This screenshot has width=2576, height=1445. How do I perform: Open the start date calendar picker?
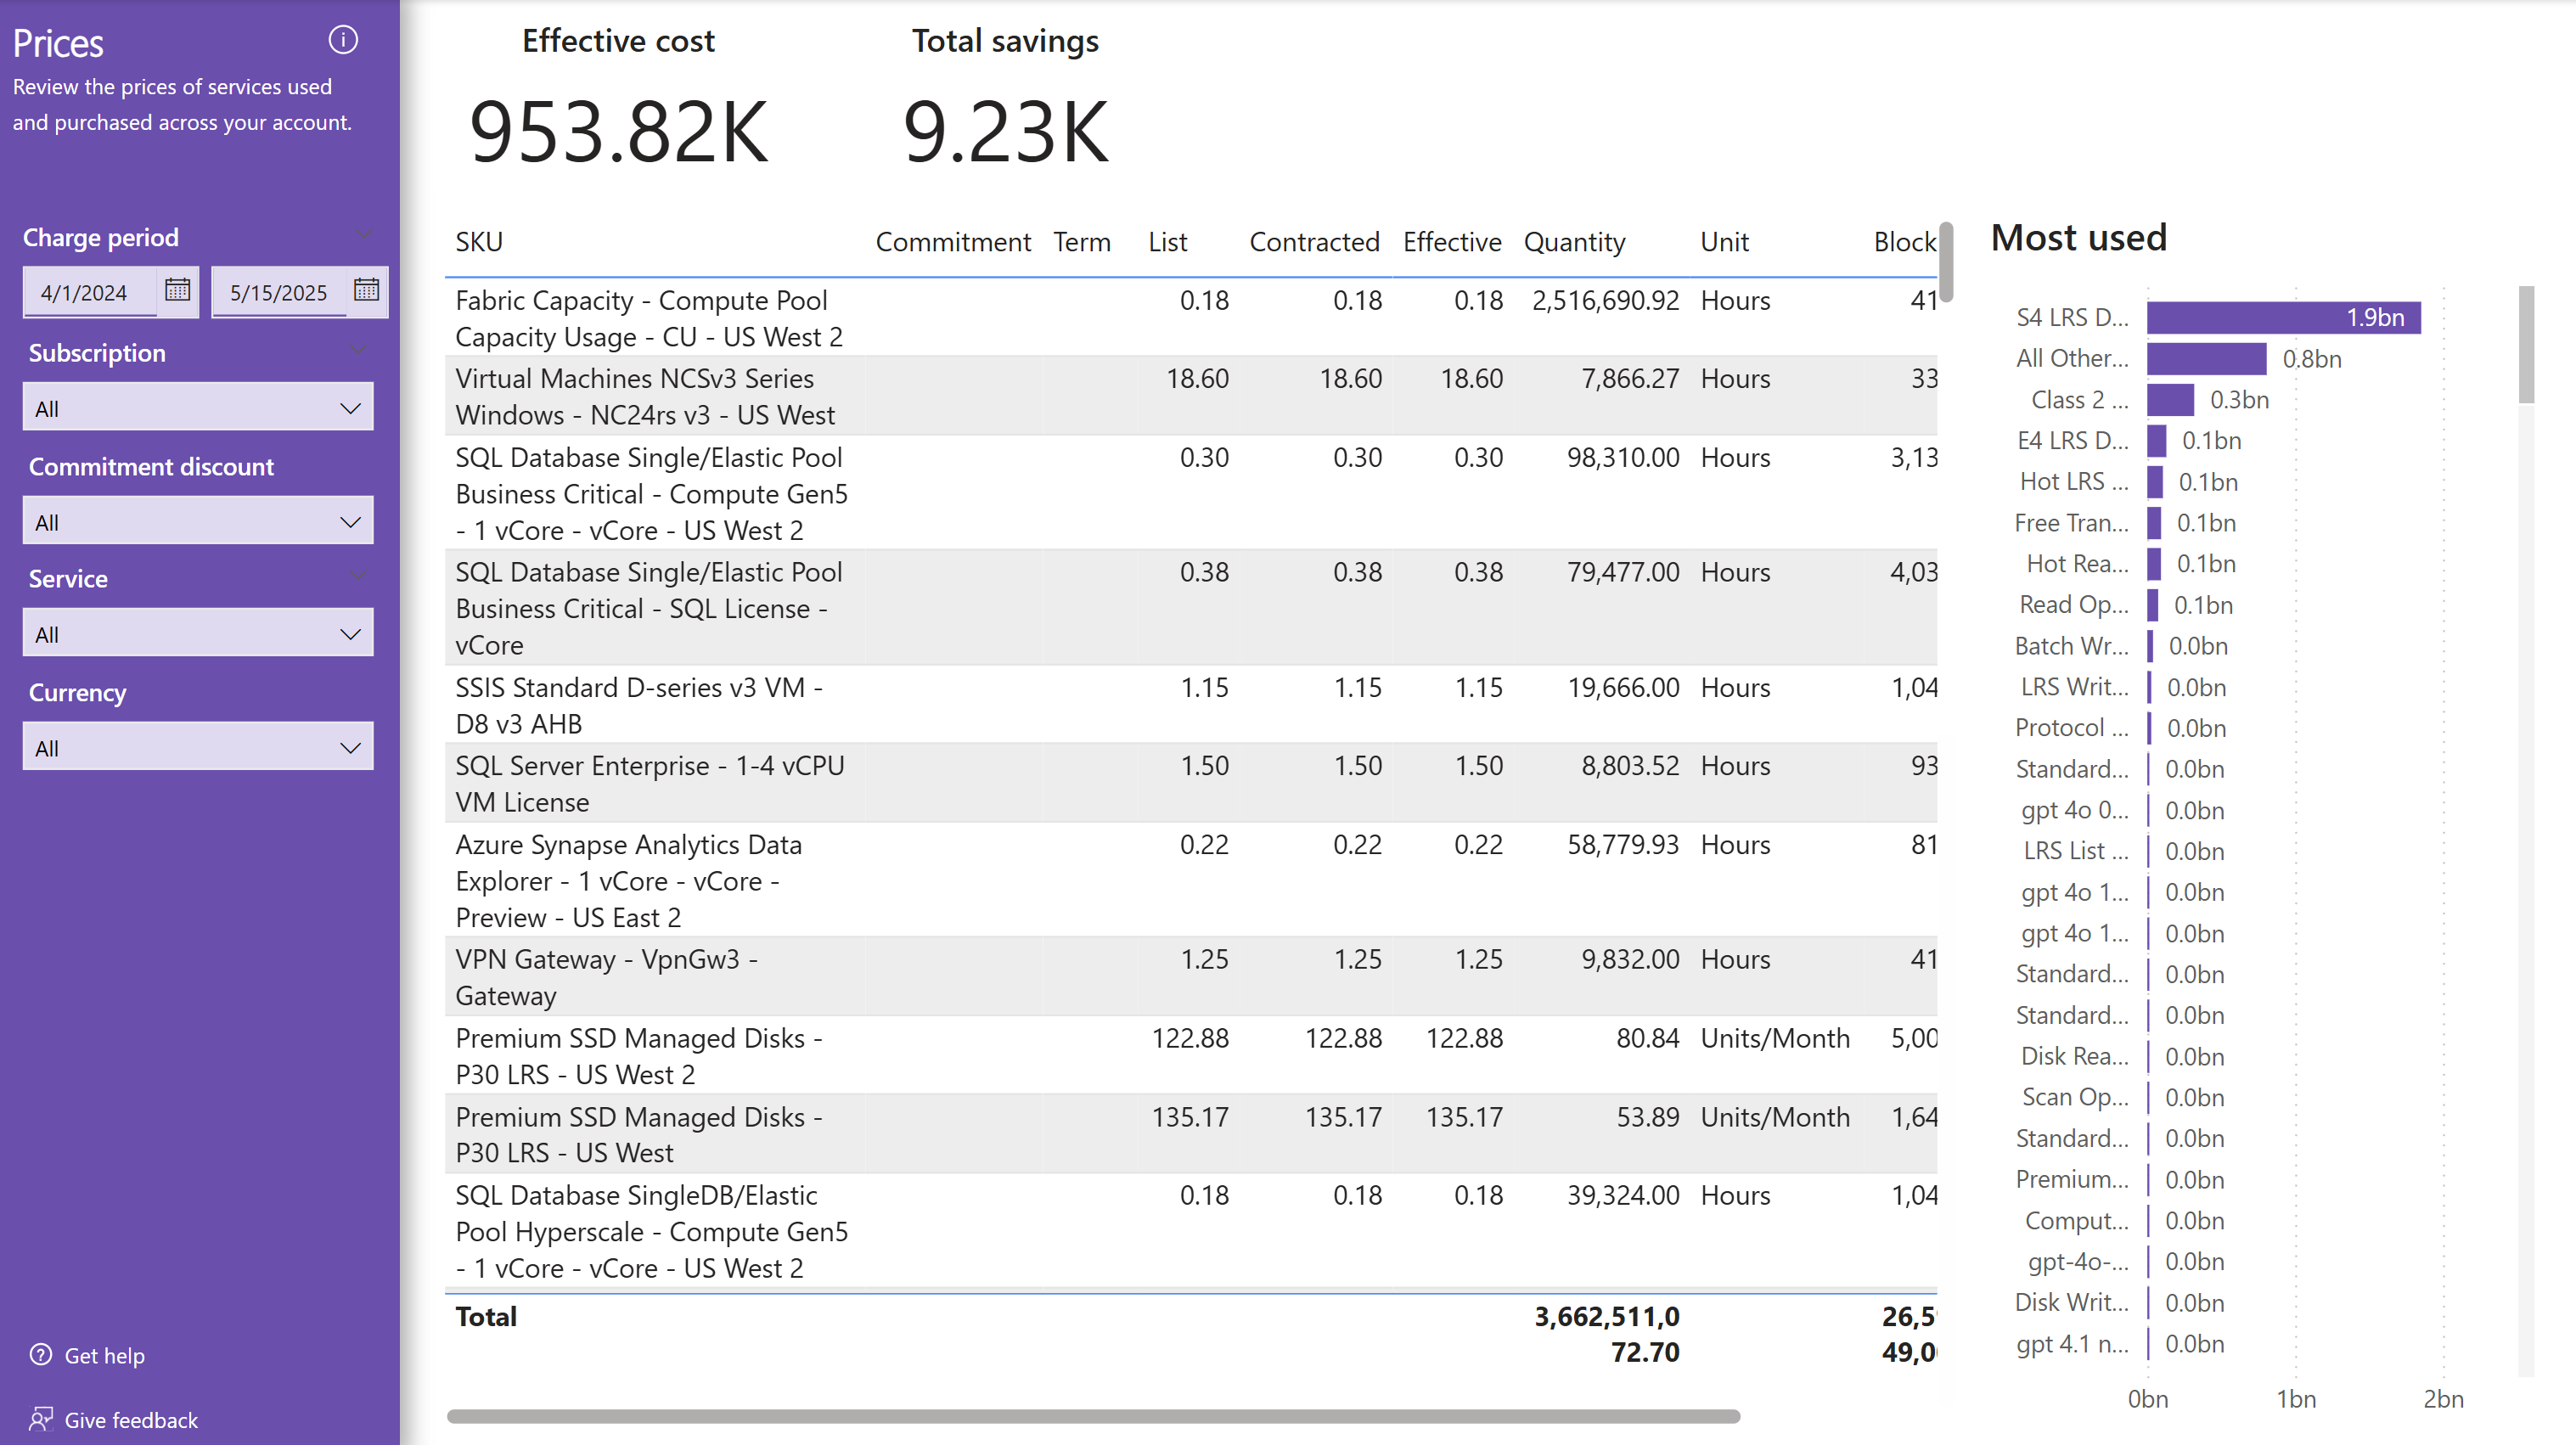177,290
